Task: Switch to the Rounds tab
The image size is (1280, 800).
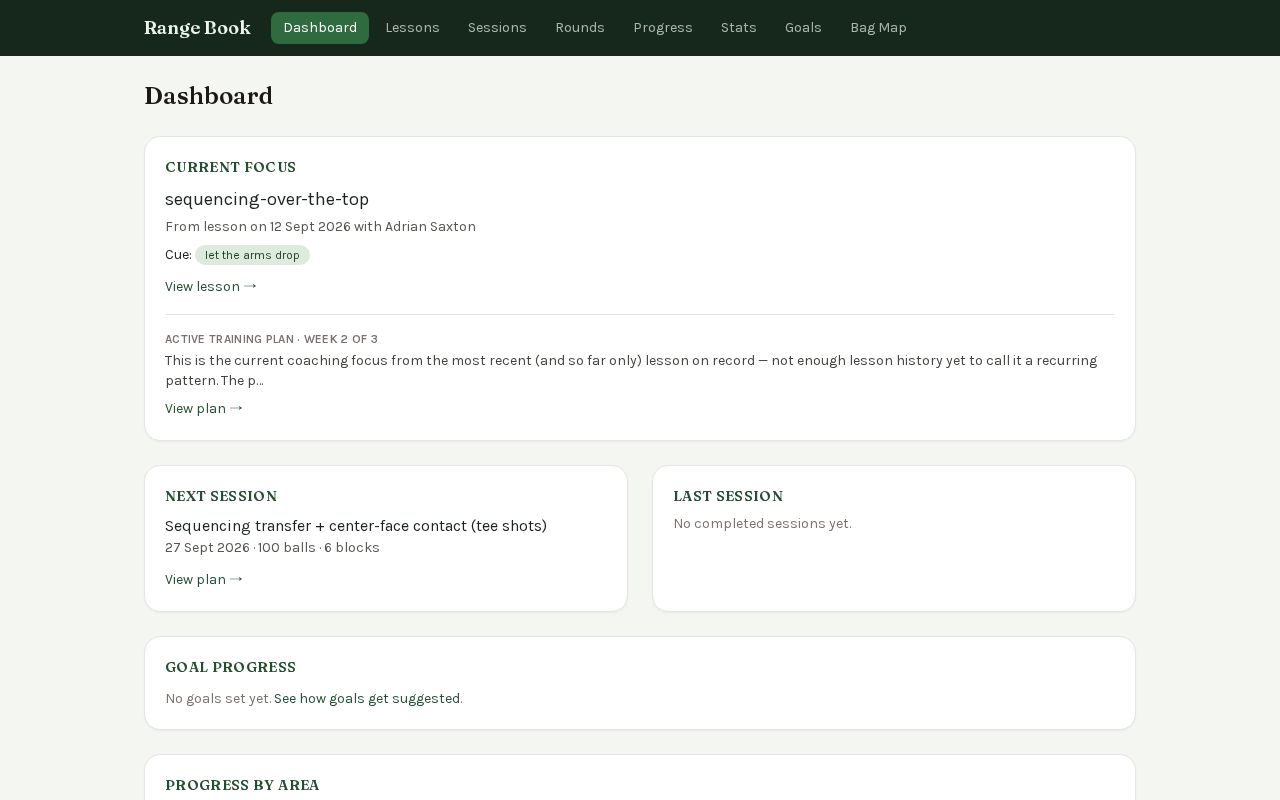Action: tap(580, 28)
